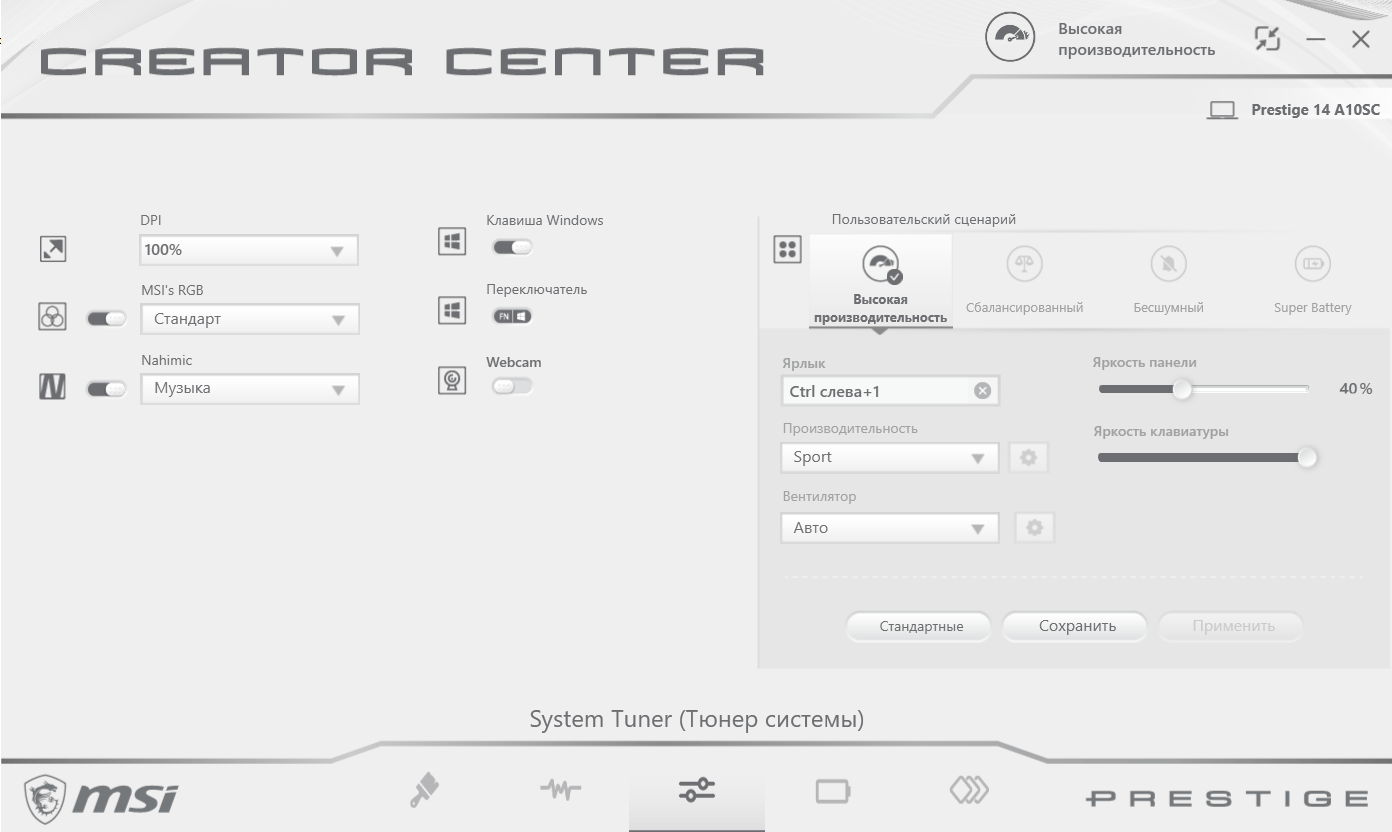
Task: Click the Стандартные button
Action: pos(920,627)
